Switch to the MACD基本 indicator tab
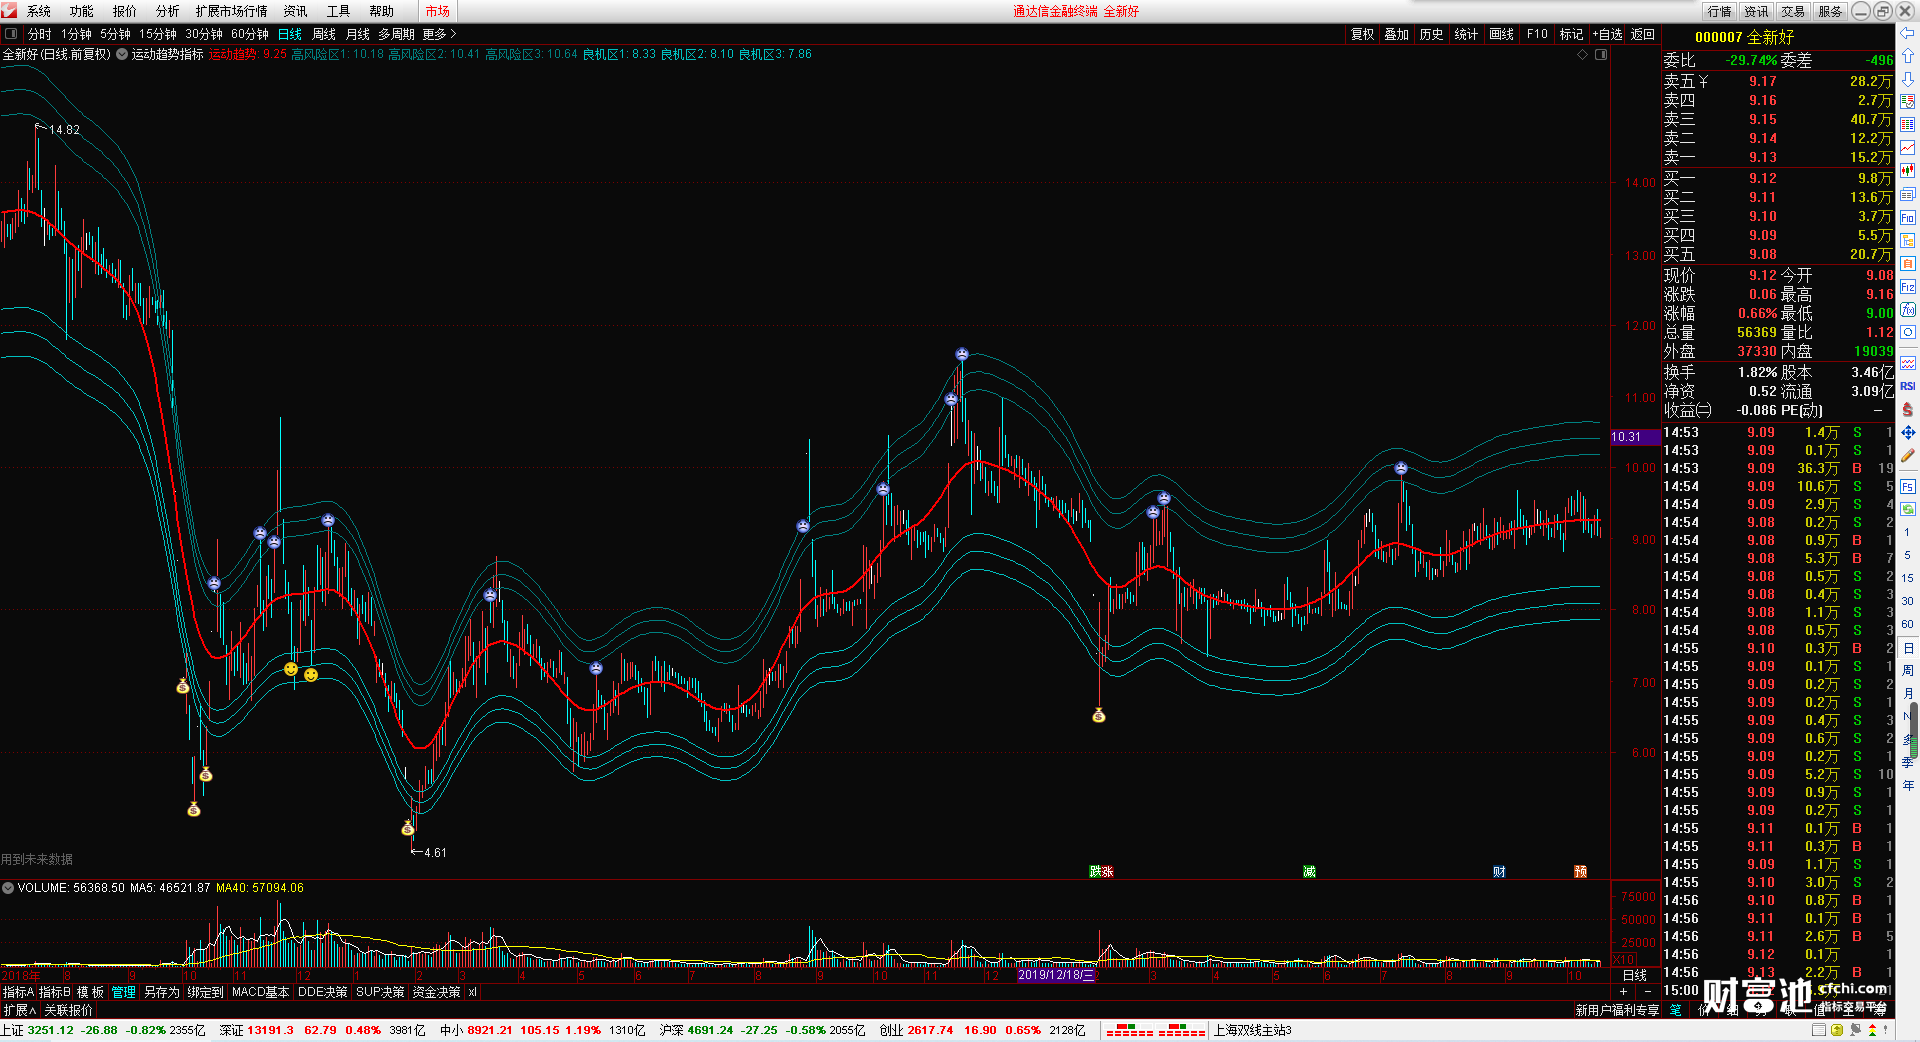Screen dimensions: 1920x1042 [260, 992]
